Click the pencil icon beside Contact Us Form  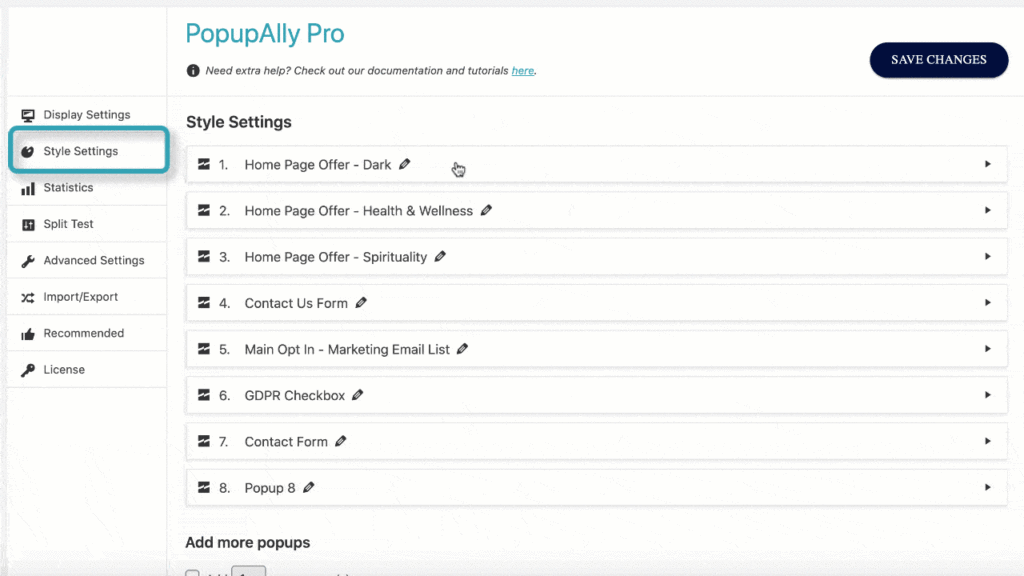coord(362,302)
